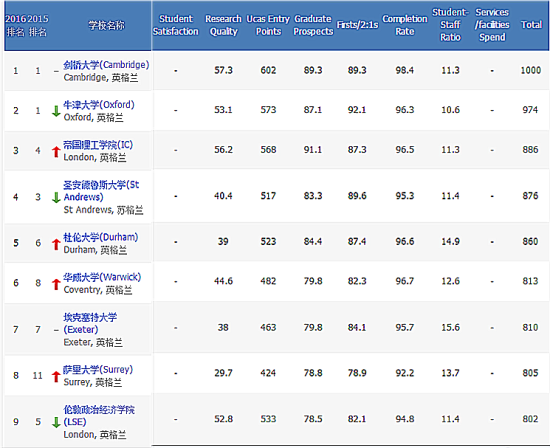This screenshot has width=550, height=448.
Task: Click the location text St Andrews, 苏格兰
Action: (x=103, y=210)
